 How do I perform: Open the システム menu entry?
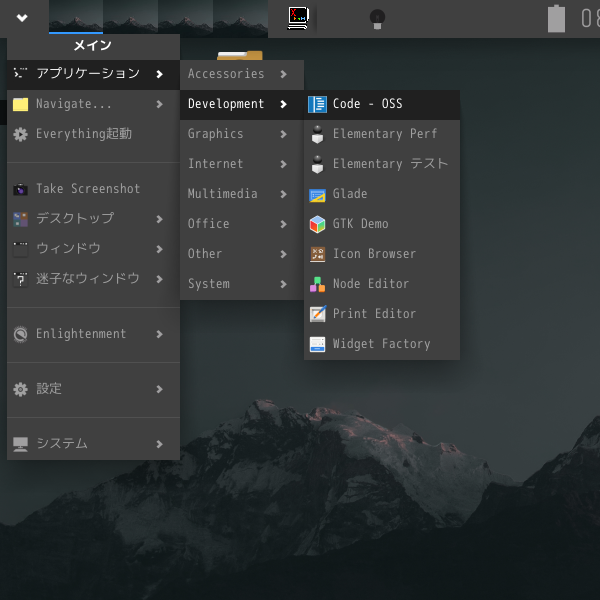[93, 444]
